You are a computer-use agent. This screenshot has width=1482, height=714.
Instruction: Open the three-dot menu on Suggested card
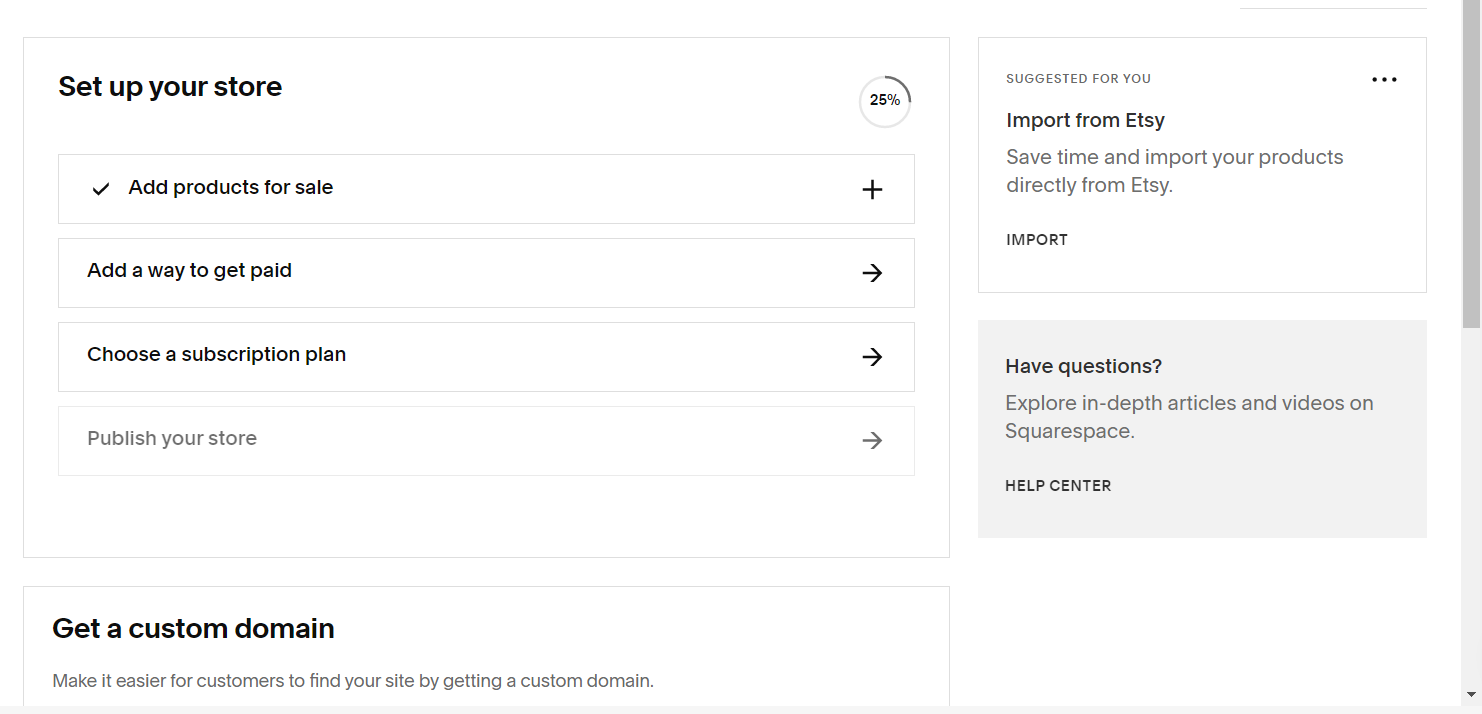coord(1384,80)
